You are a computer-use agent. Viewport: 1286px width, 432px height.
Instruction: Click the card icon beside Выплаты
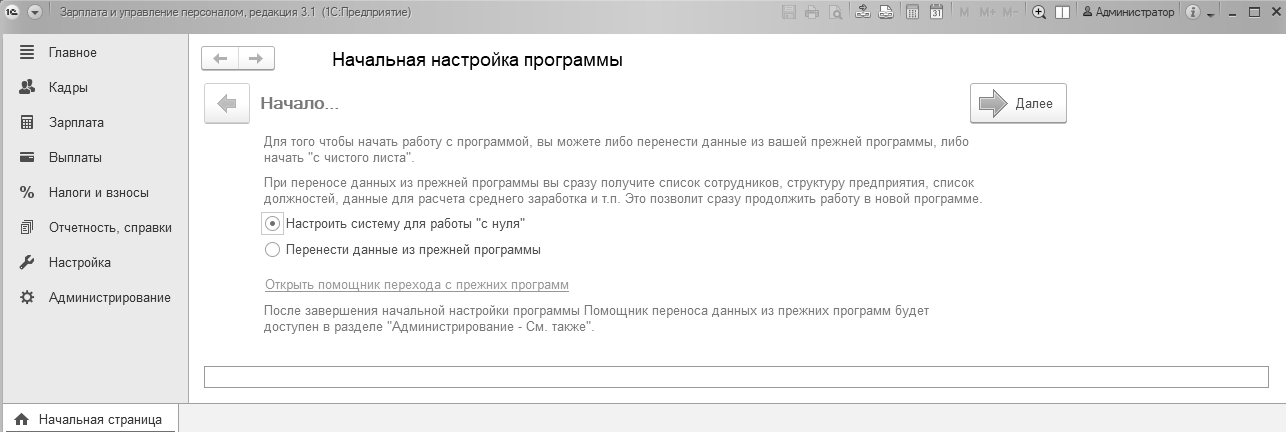(x=27, y=157)
